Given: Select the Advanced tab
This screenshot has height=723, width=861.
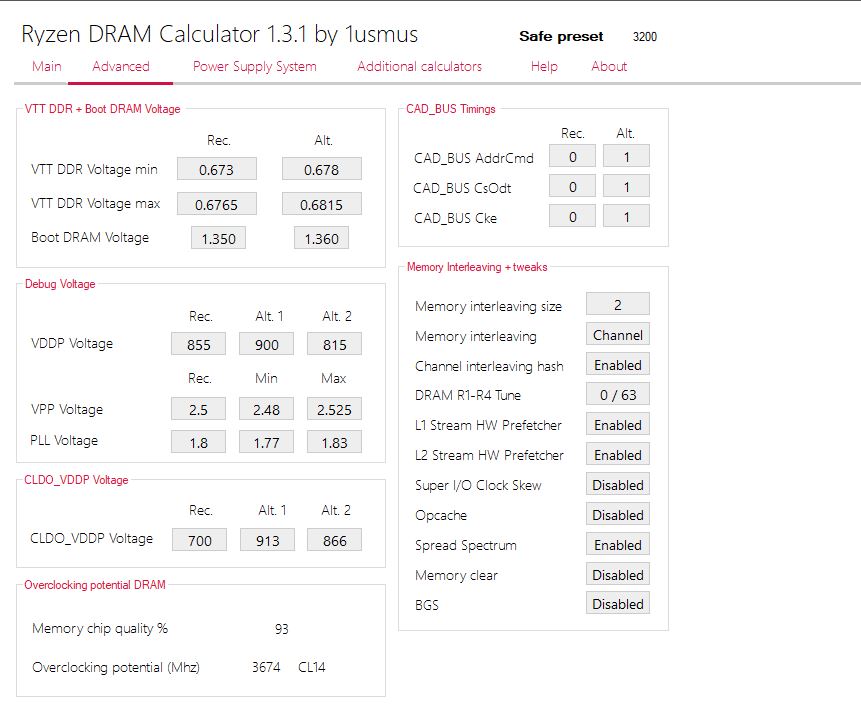Looking at the screenshot, I should click(x=121, y=66).
